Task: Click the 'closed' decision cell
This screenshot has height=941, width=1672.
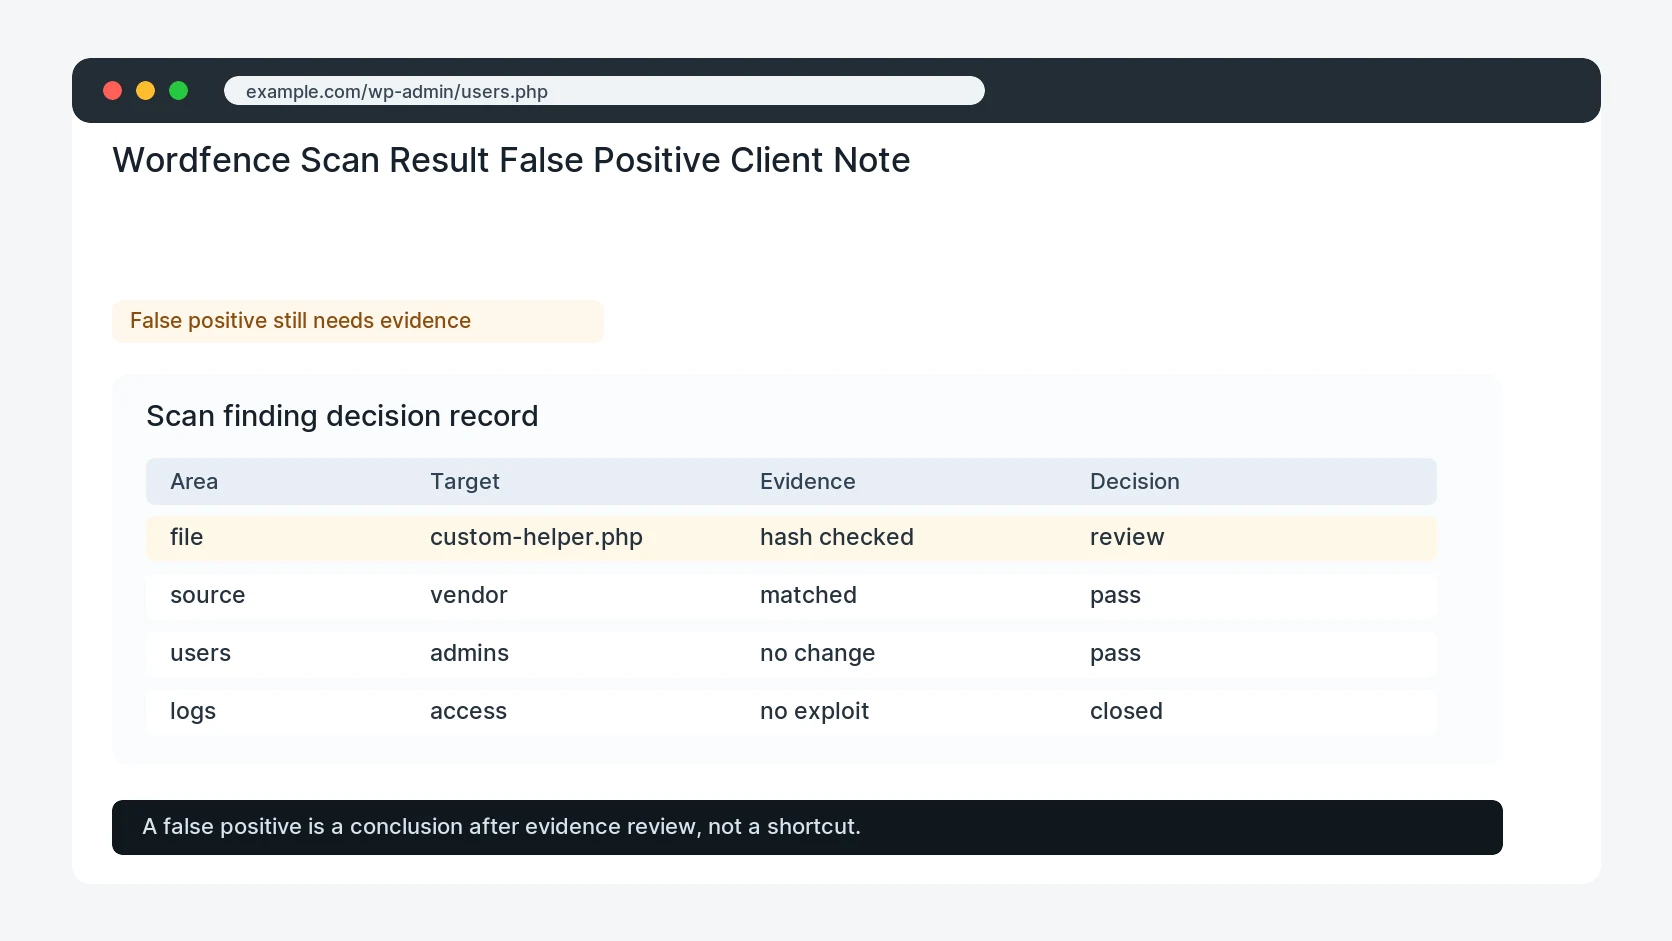Action: 1126,711
